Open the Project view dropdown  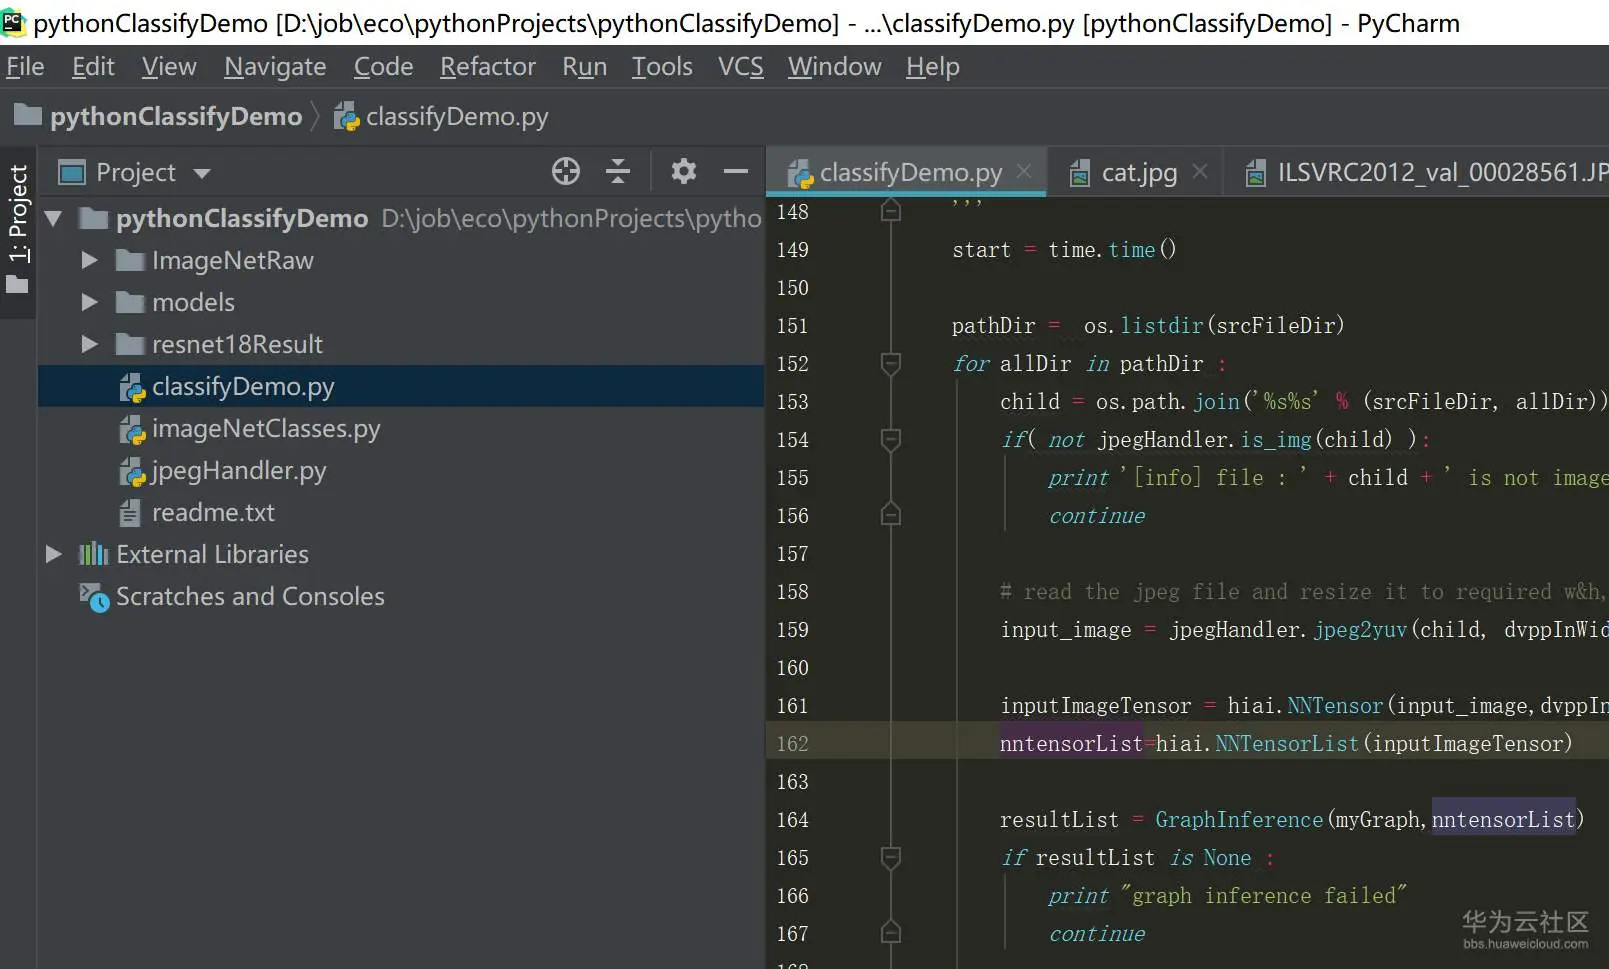(202, 173)
